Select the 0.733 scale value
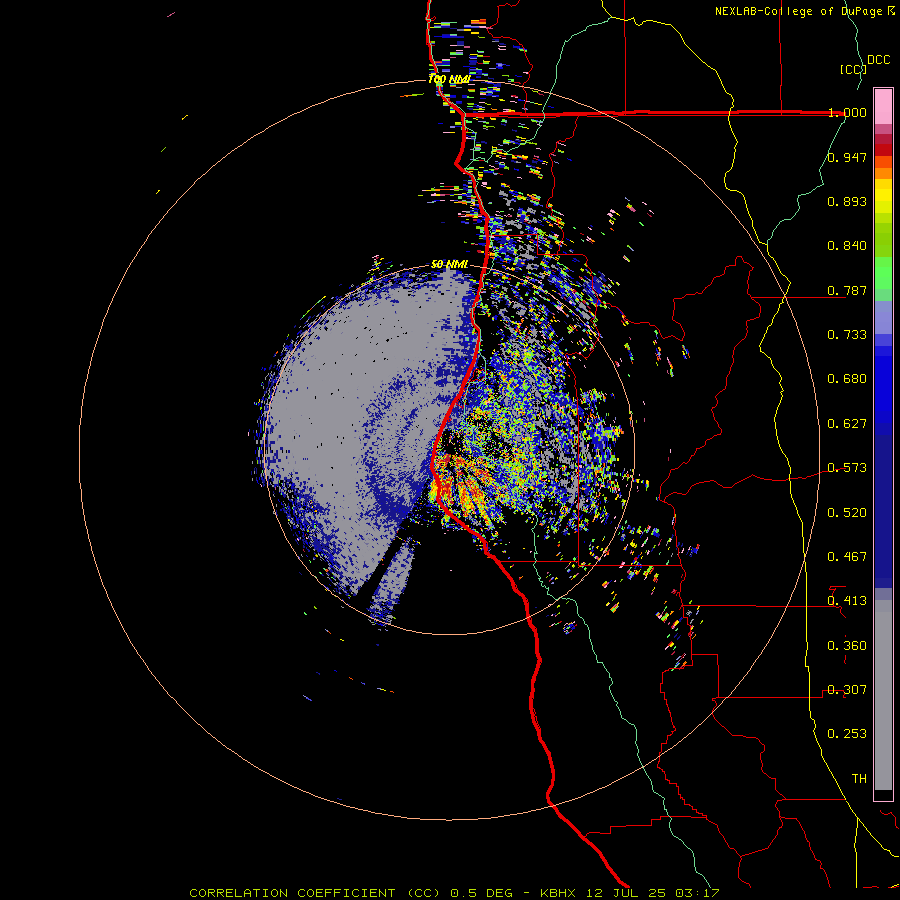This screenshot has width=900, height=900. (847, 335)
